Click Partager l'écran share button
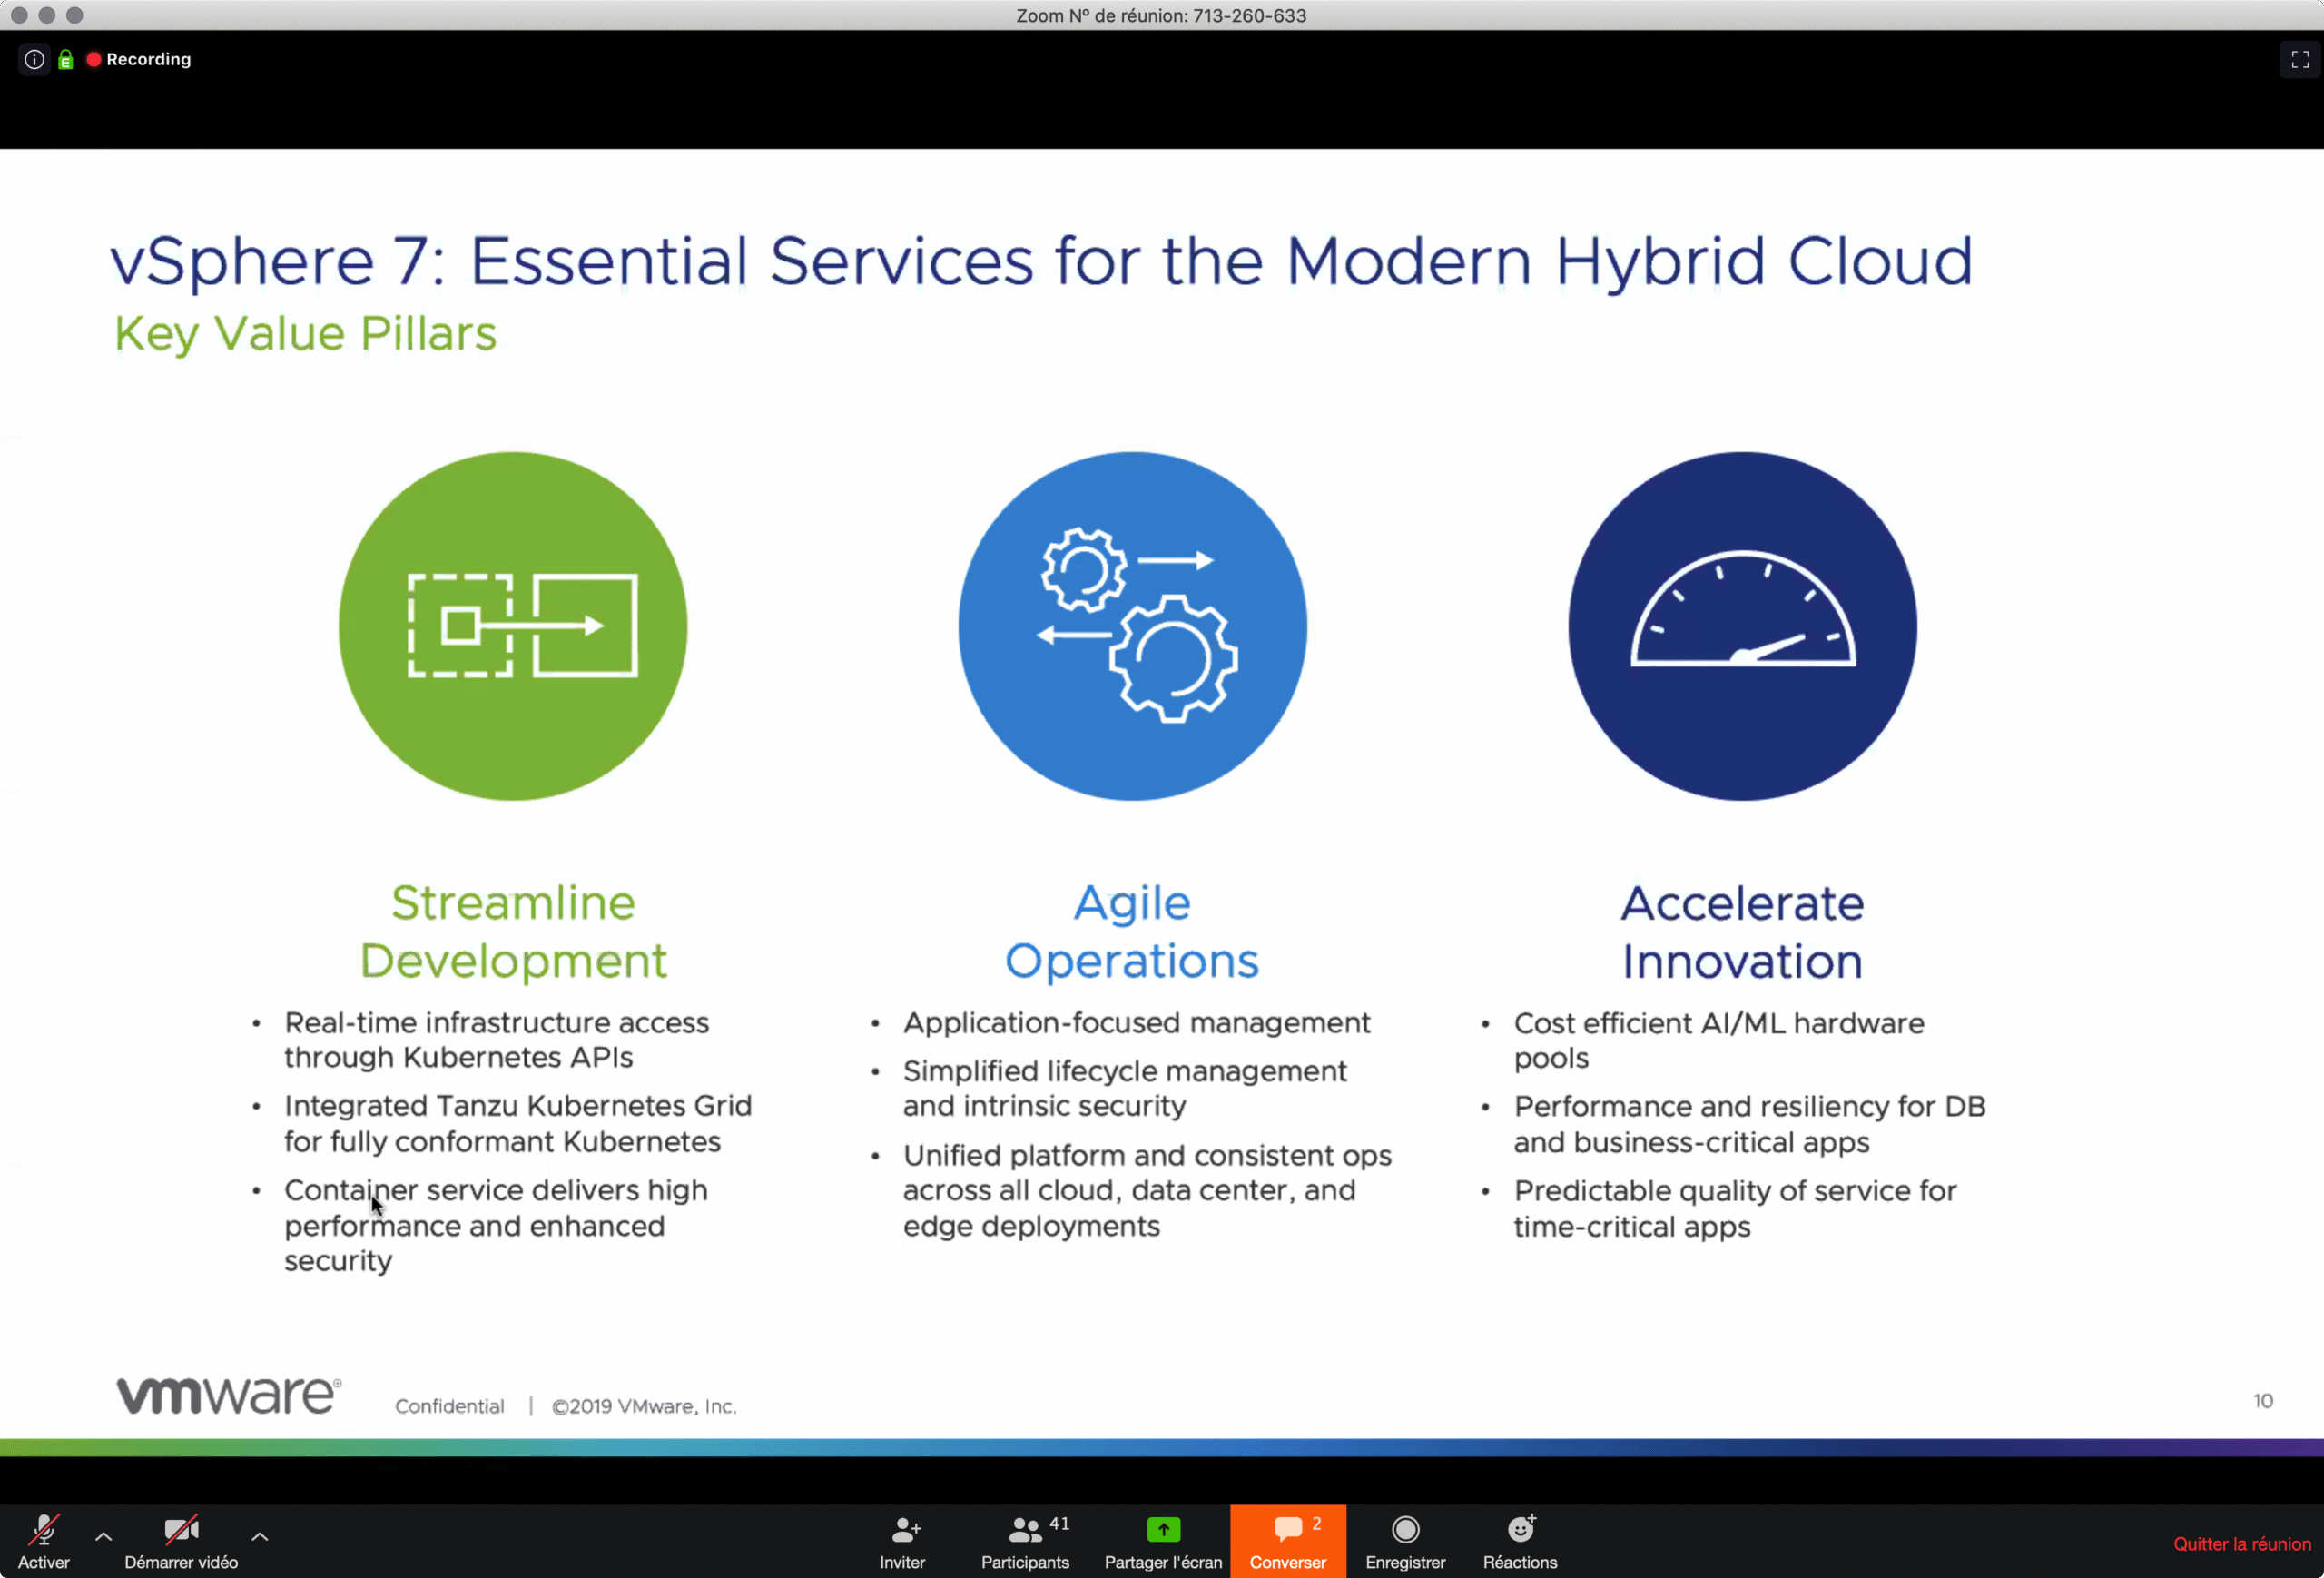The width and height of the screenshot is (2324, 1578). [1163, 1540]
